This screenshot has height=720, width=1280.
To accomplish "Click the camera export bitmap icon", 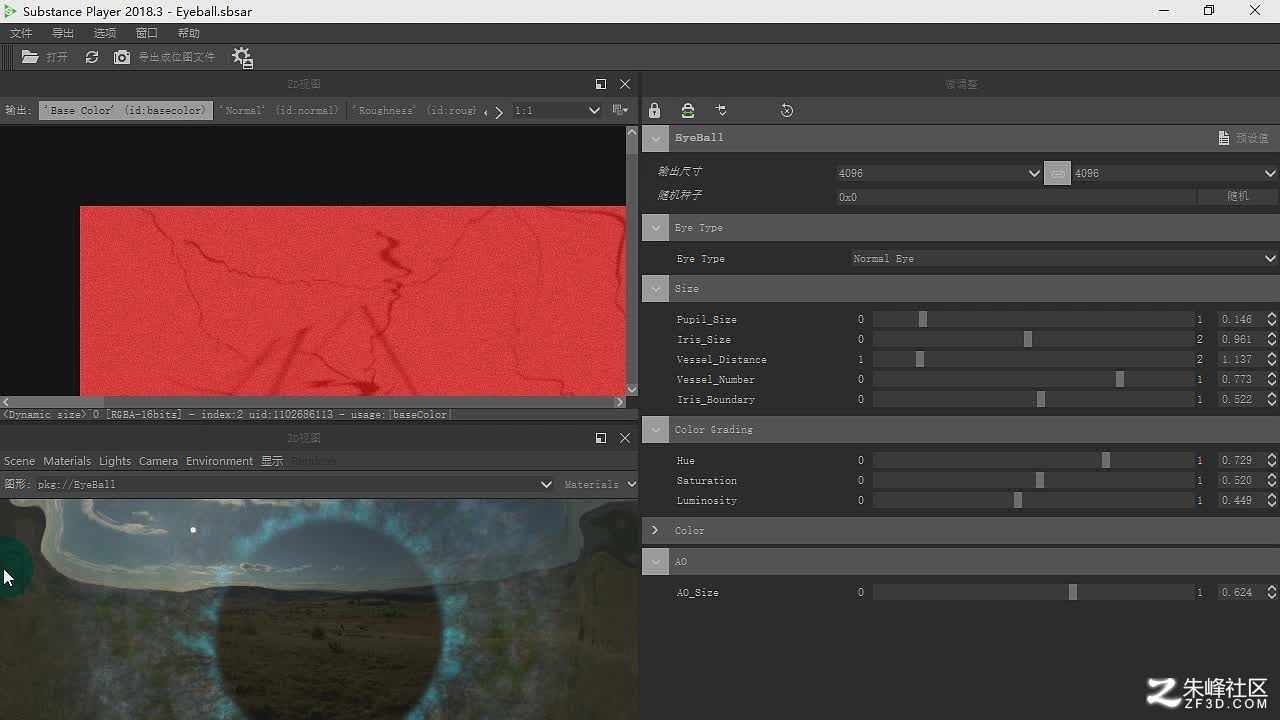I will 122,57.
